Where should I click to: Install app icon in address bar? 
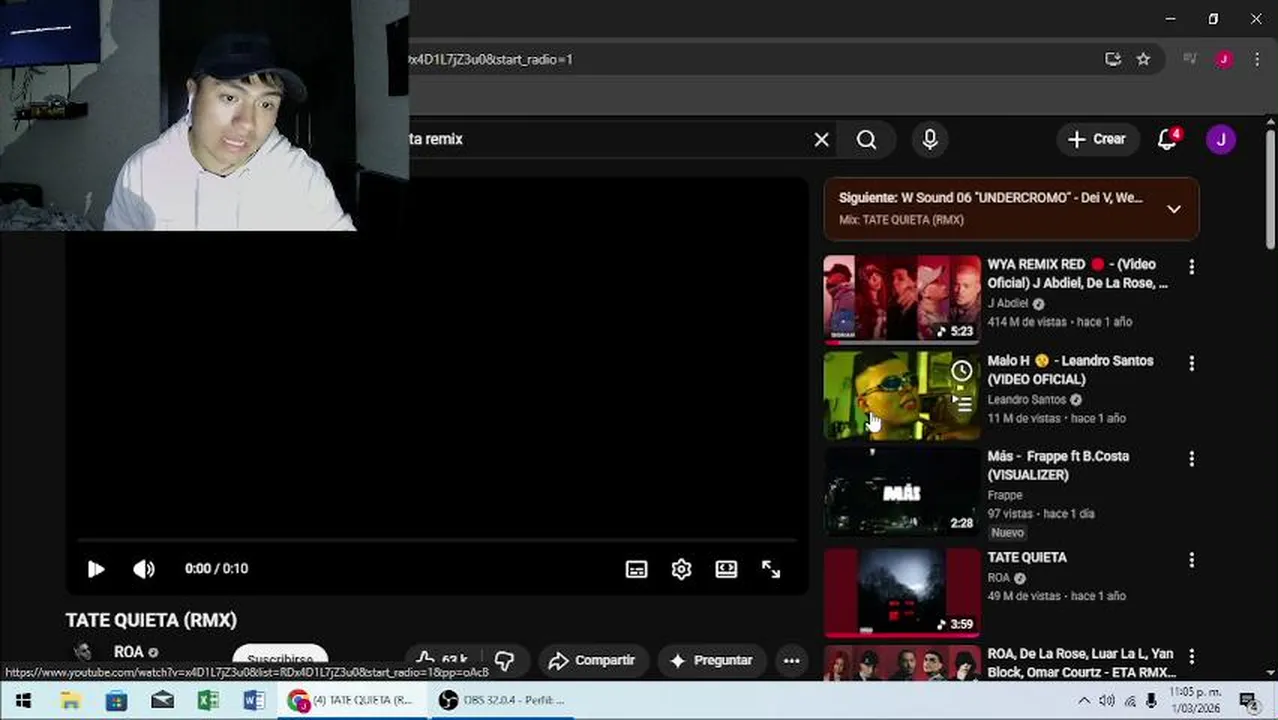click(x=1112, y=59)
